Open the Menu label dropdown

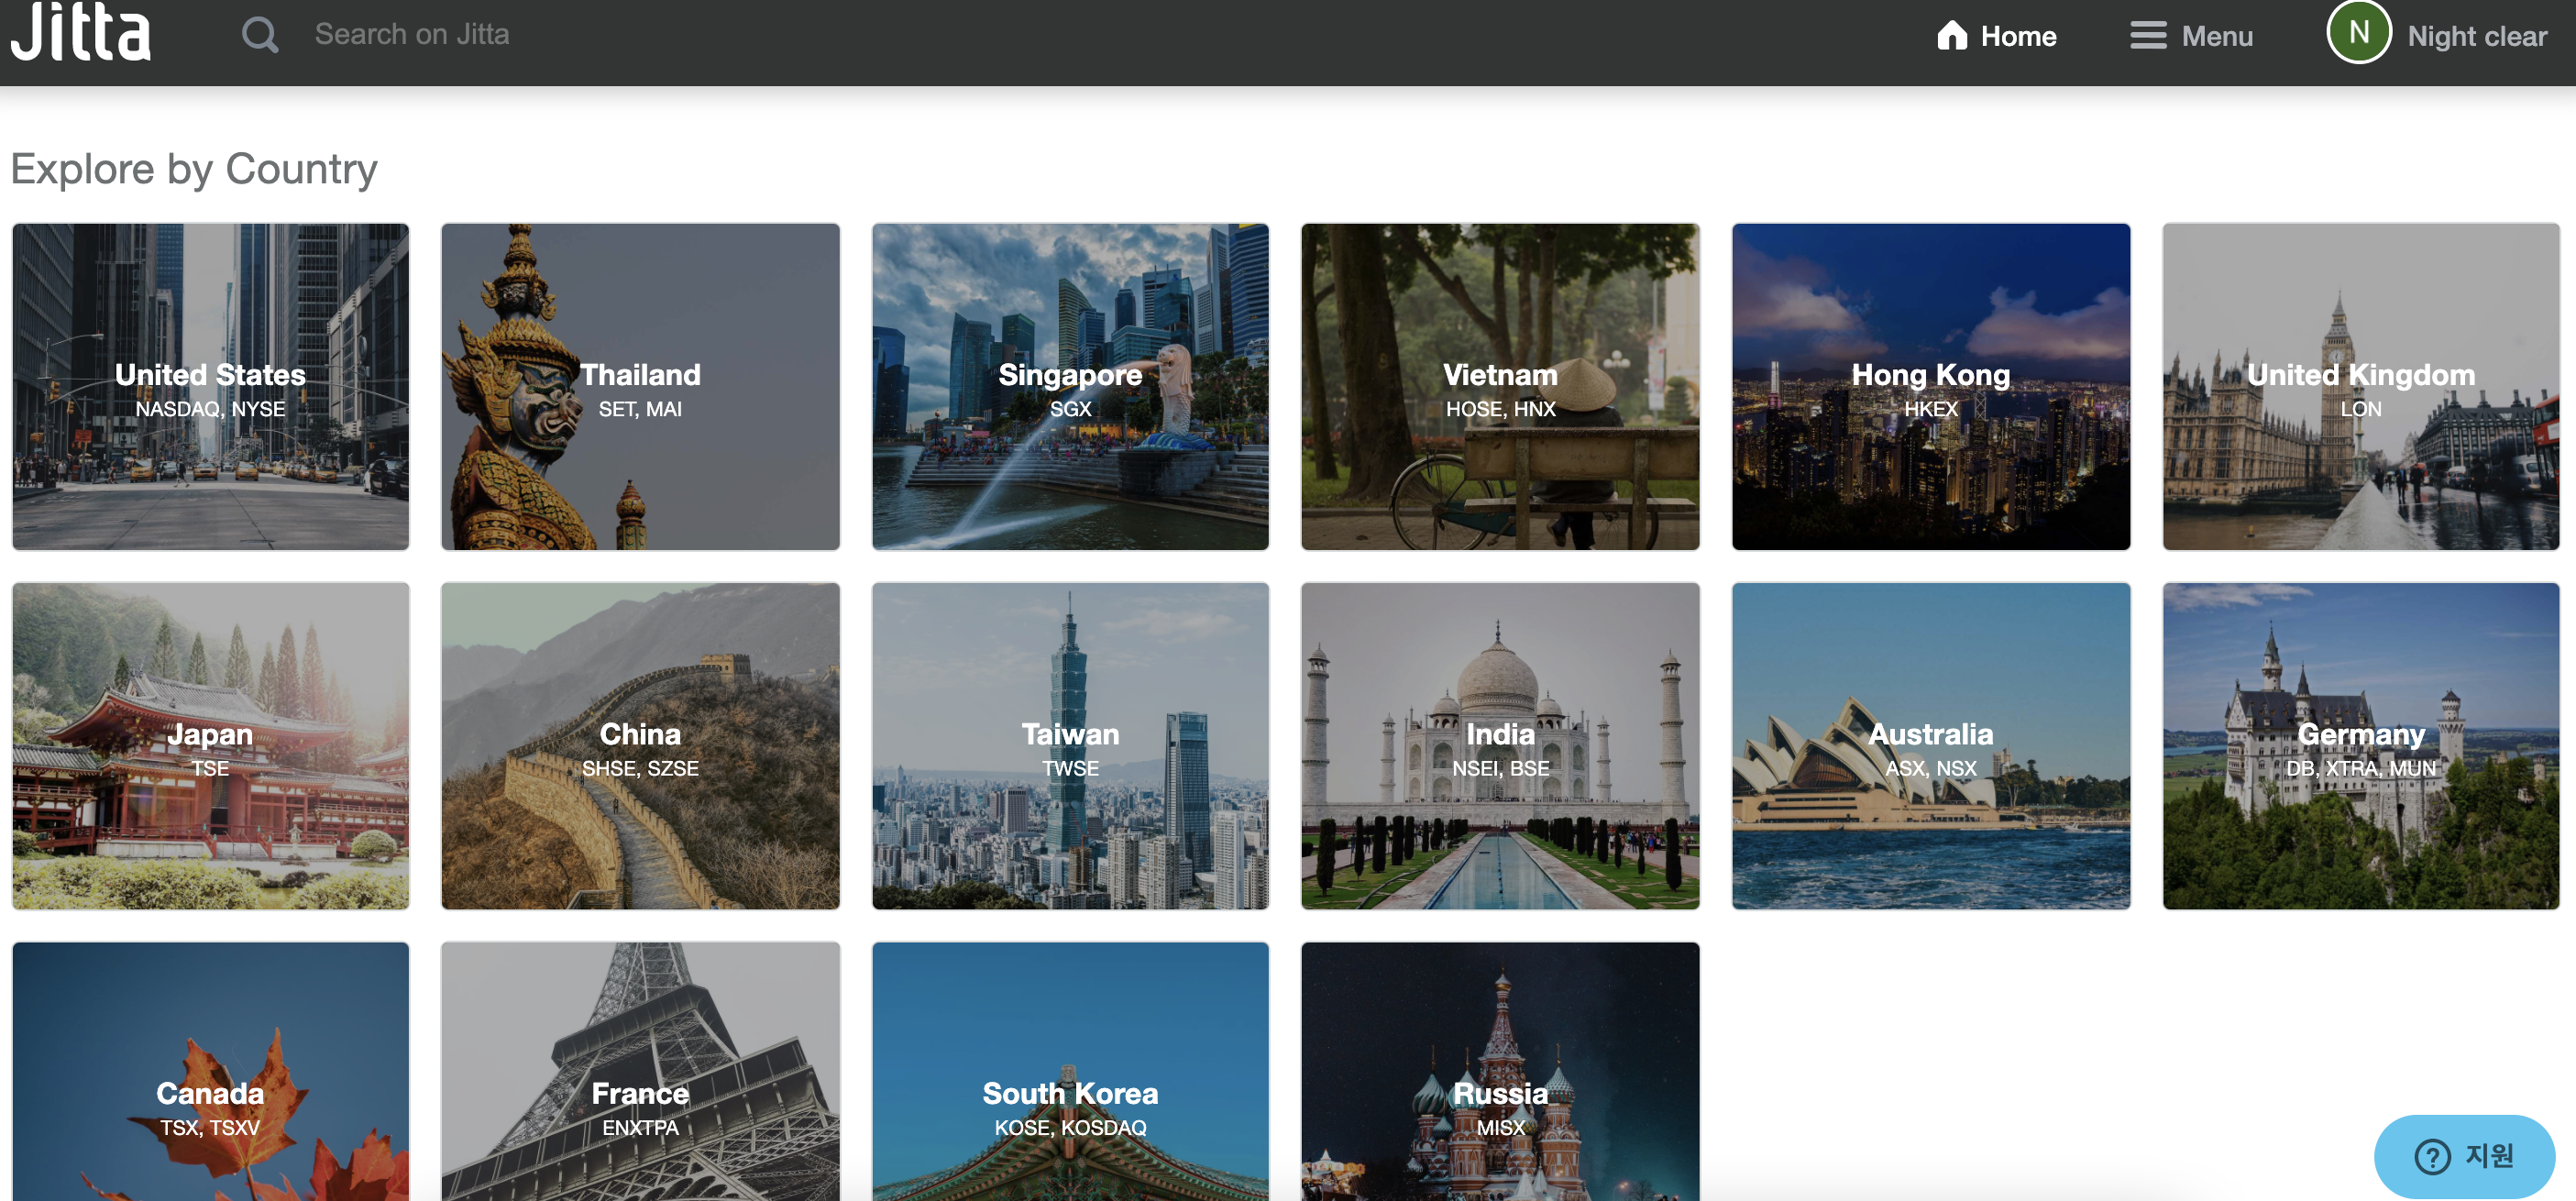coord(2217,36)
